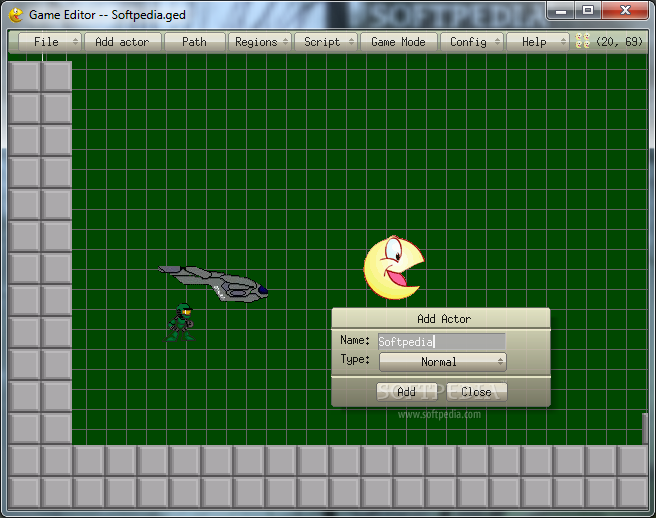Click the Add Actor dialog title bar
The width and height of the screenshot is (656, 518).
[x=441, y=319]
